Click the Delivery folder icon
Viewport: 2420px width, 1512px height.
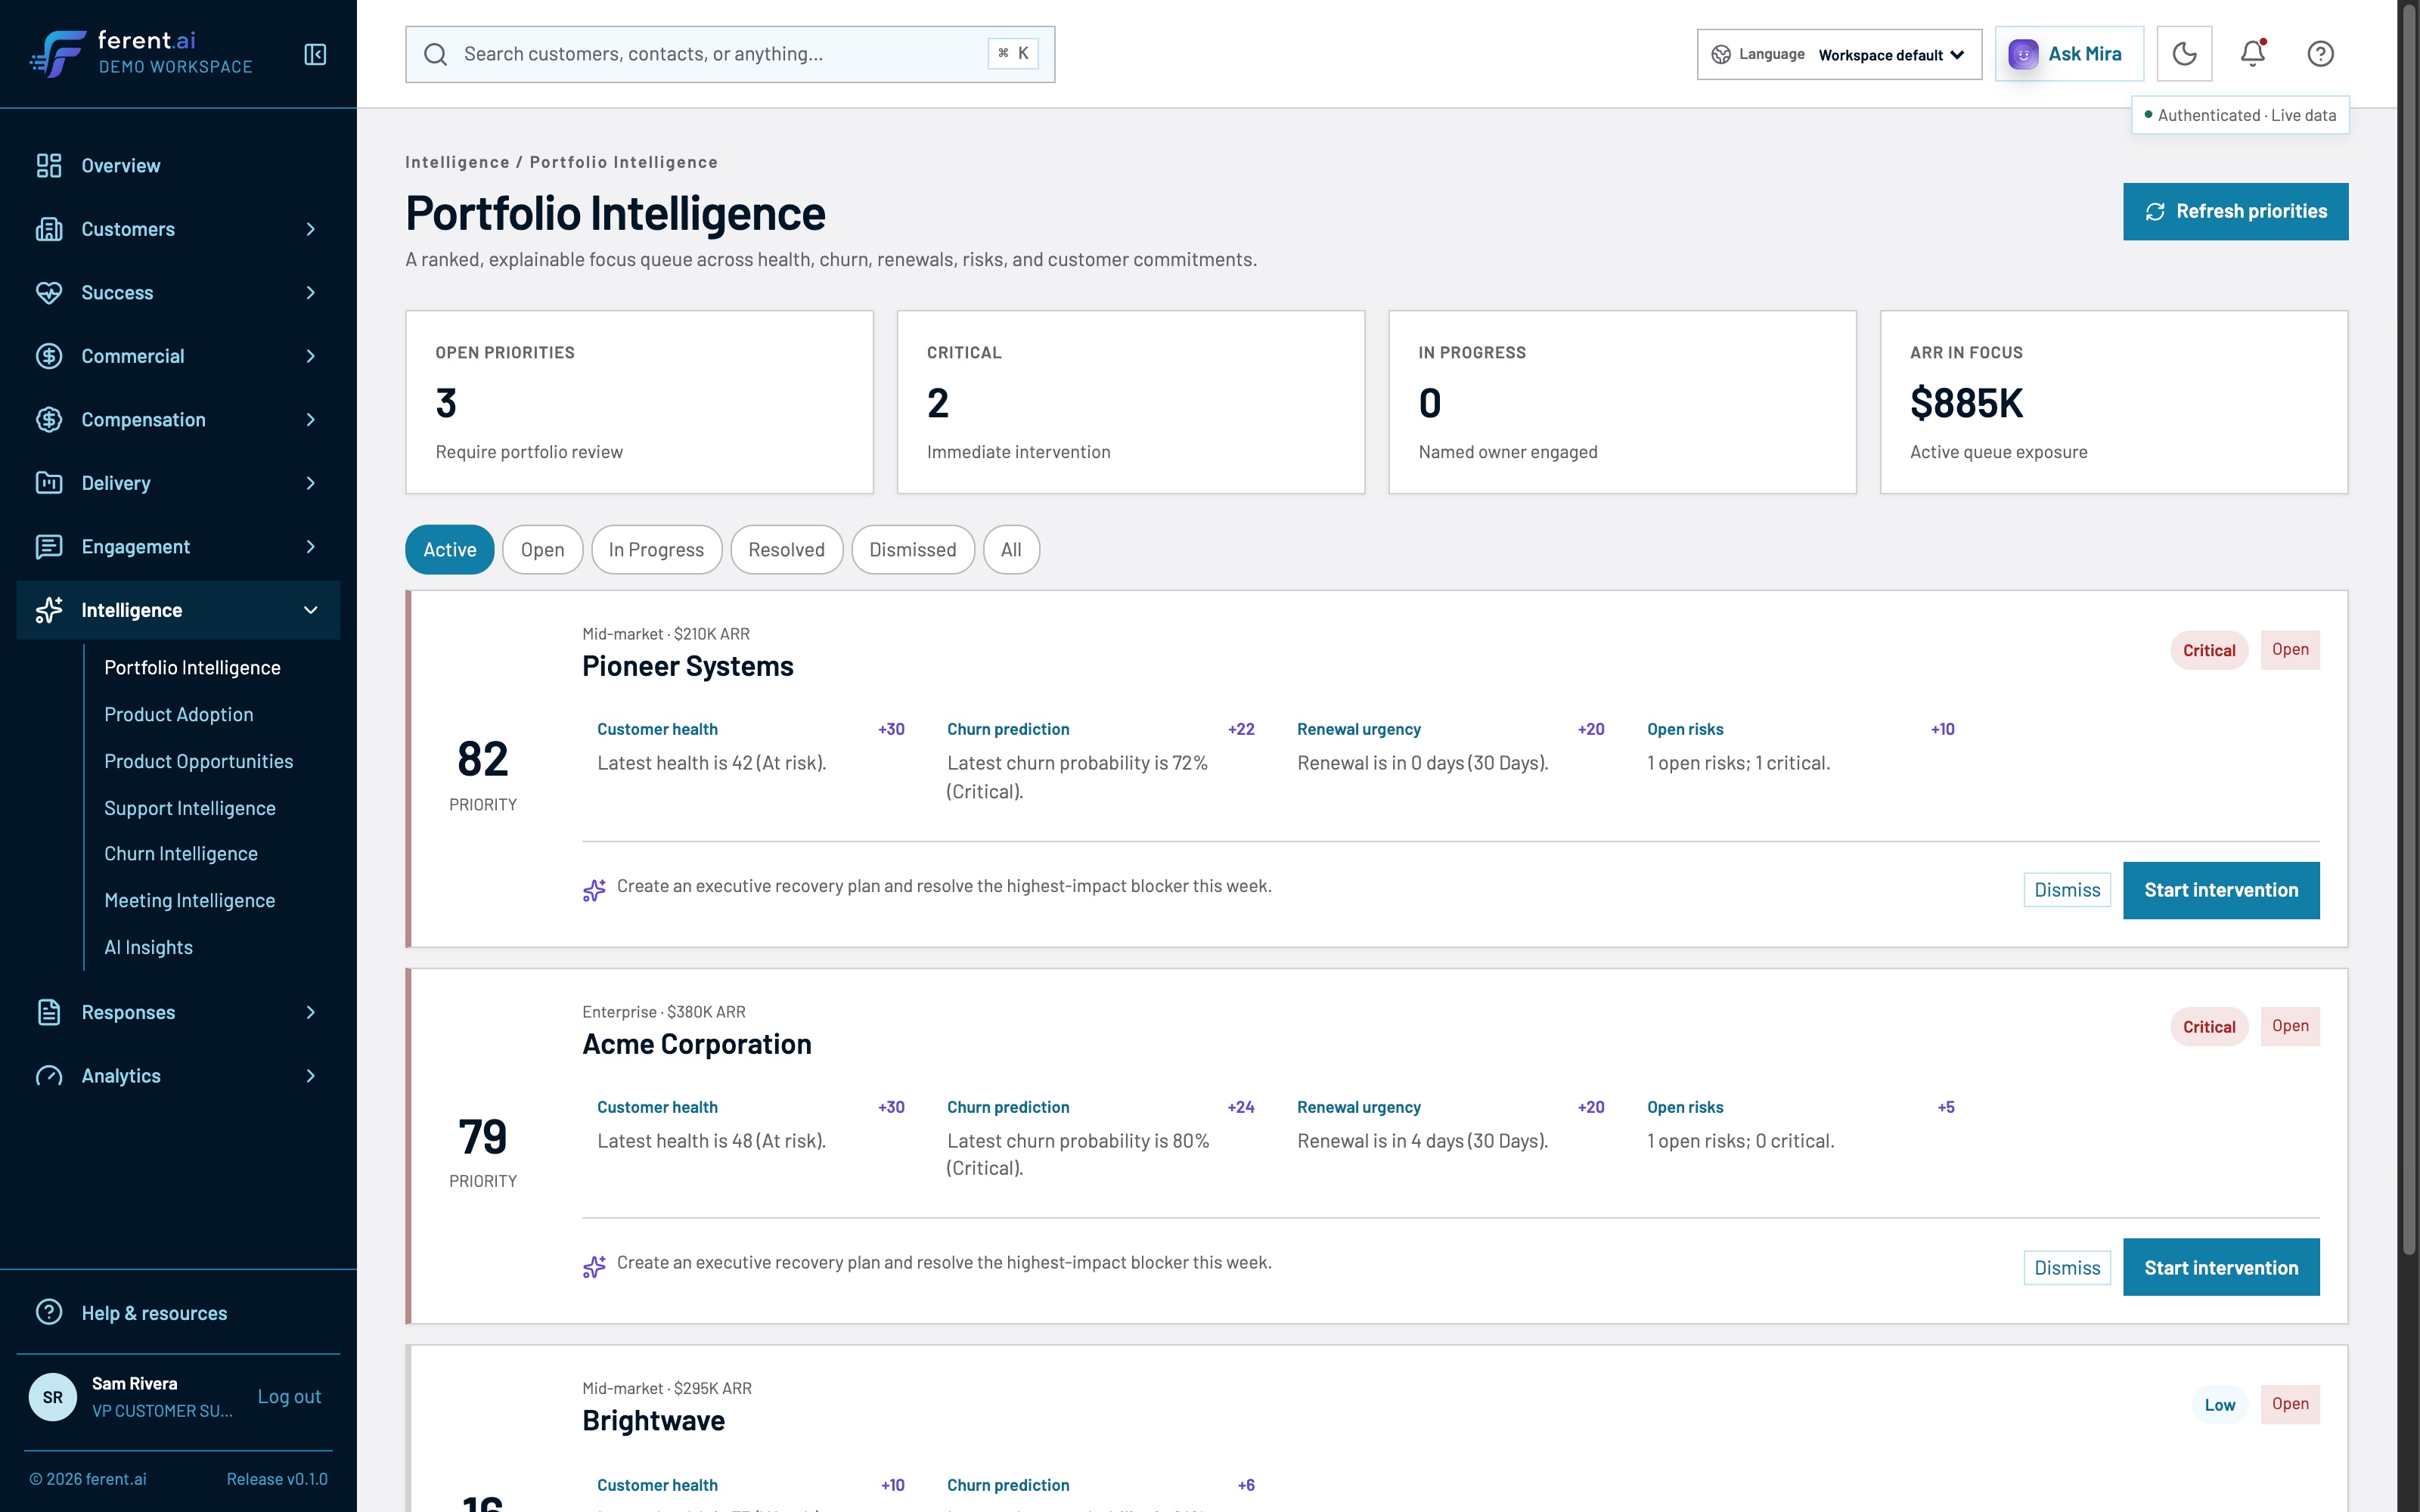click(x=49, y=483)
